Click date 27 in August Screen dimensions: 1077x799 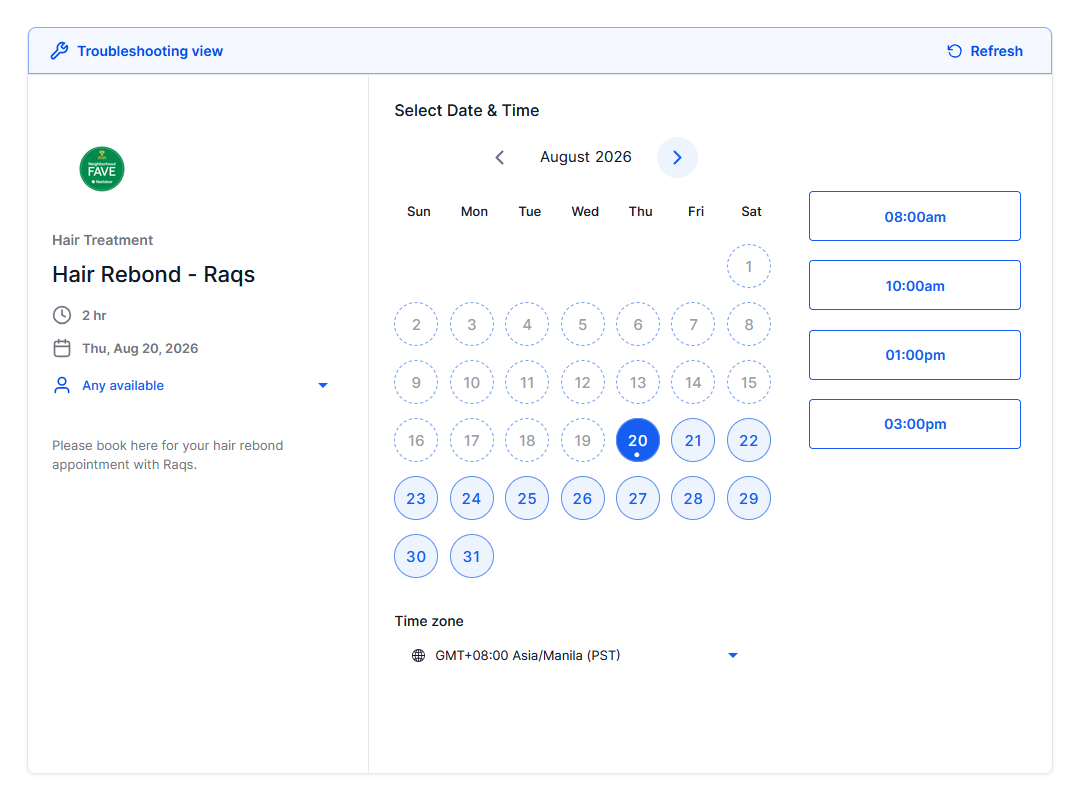coord(637,498)
